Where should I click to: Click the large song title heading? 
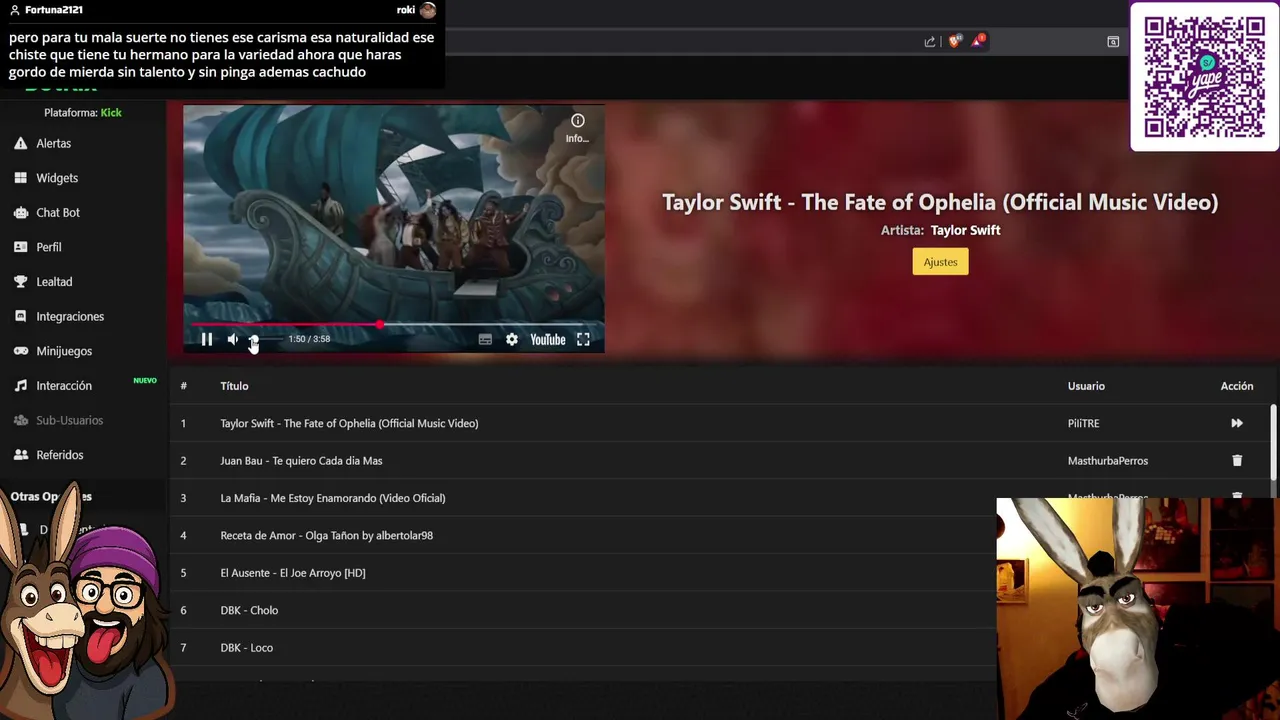coord(940,202)
